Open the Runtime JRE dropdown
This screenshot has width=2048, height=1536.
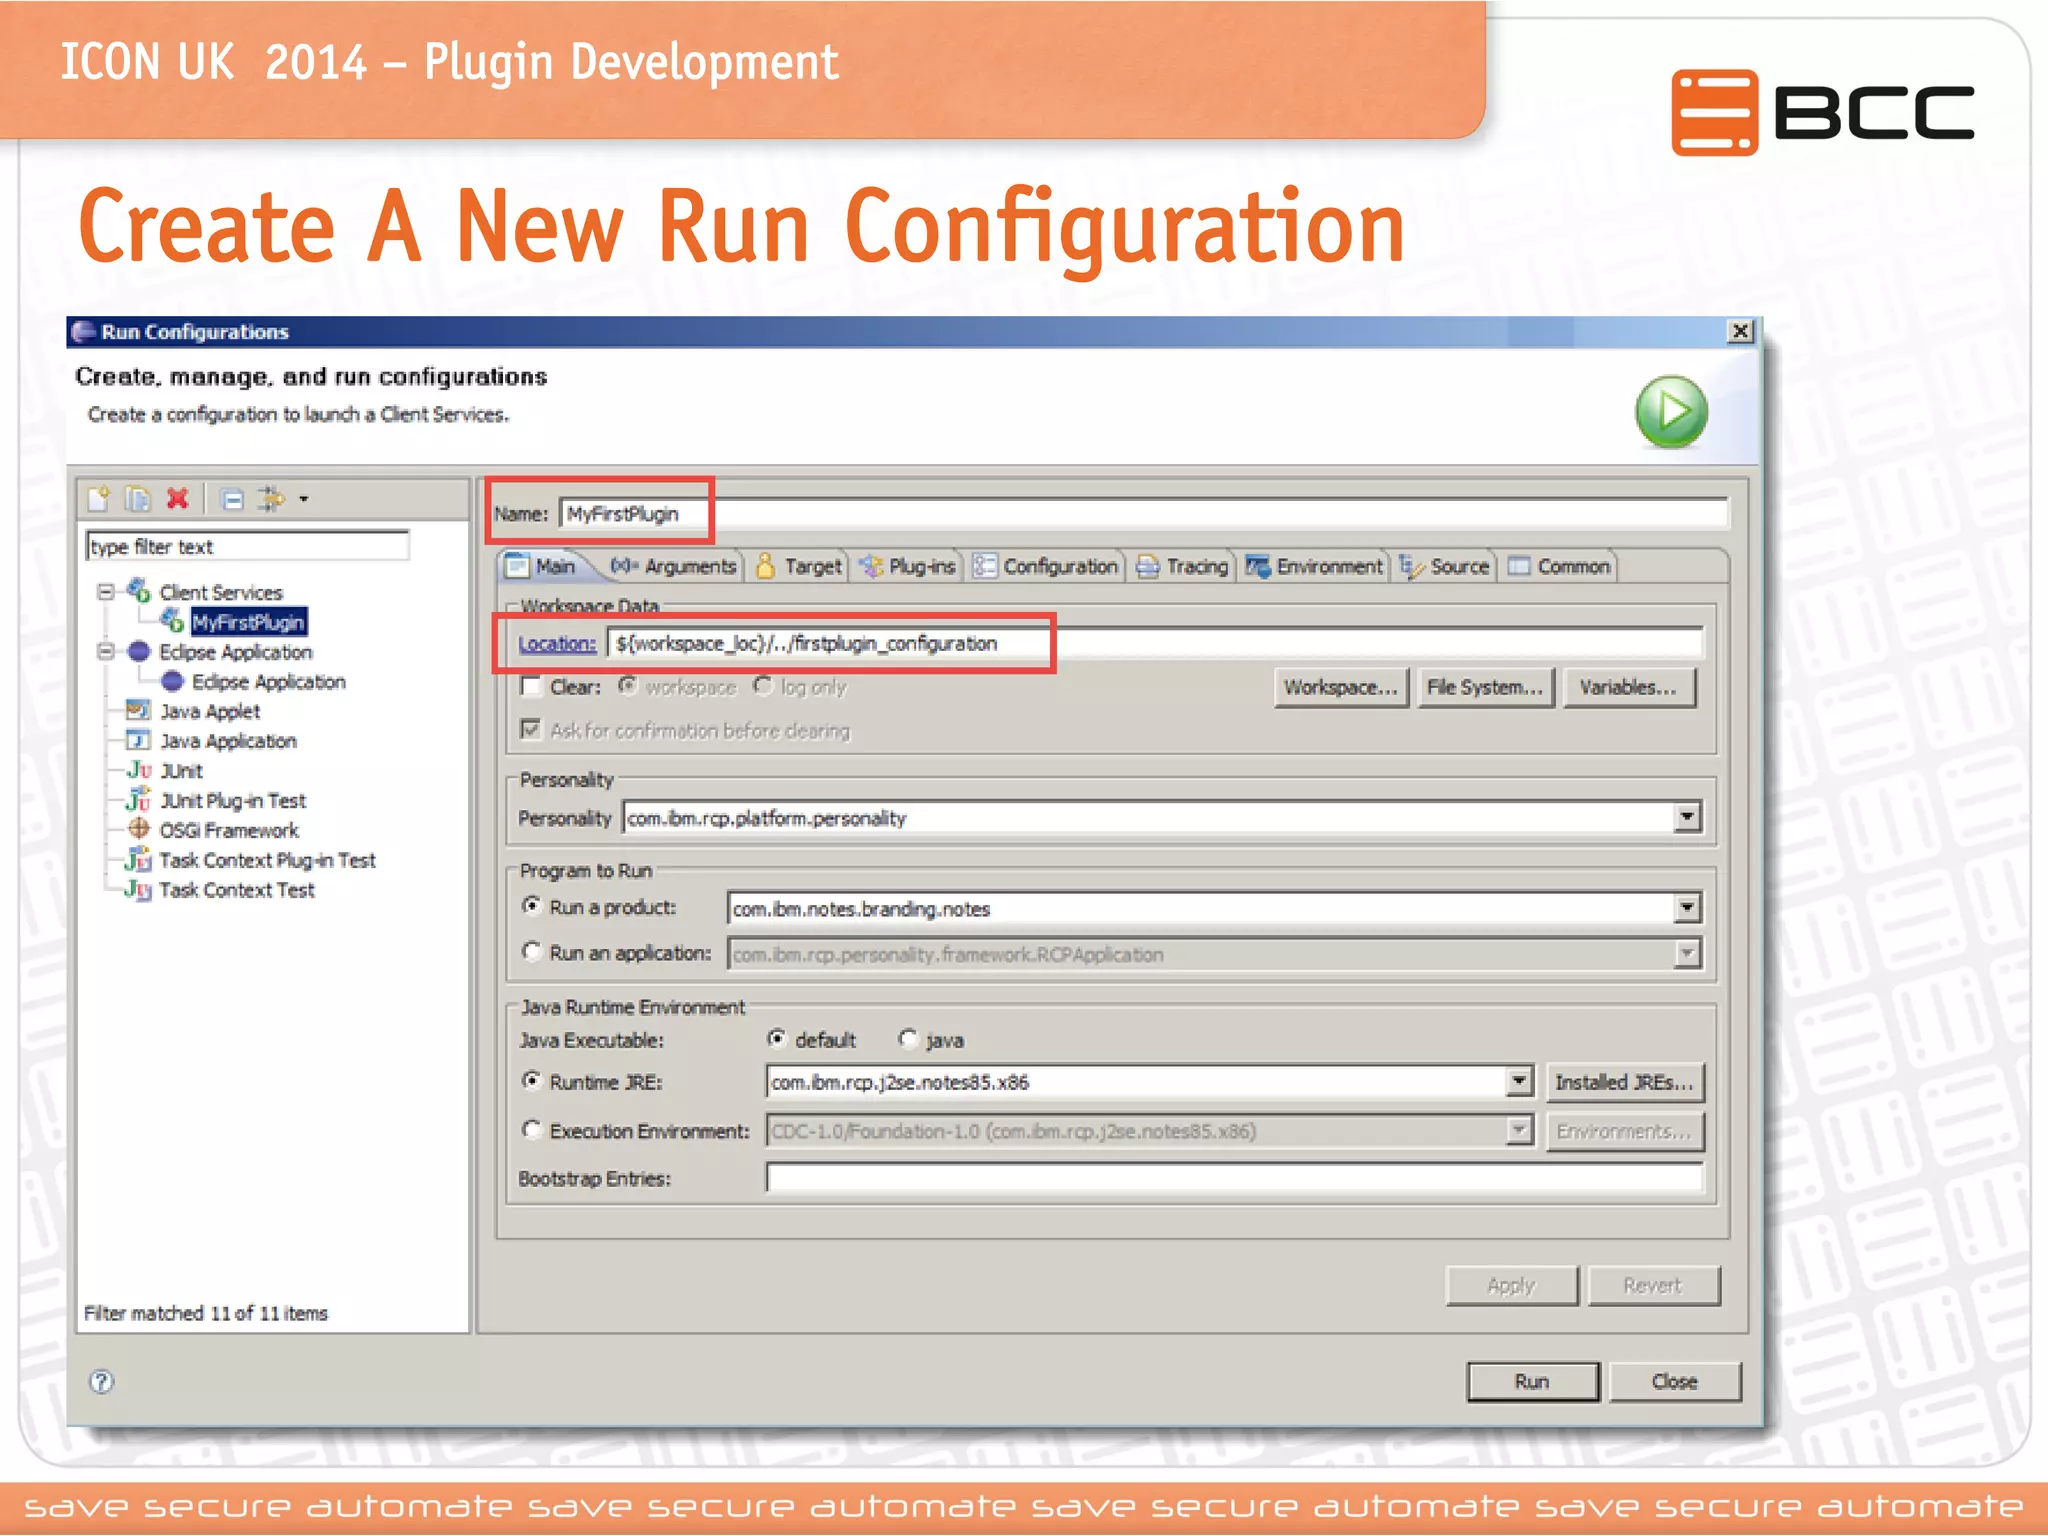[x=1519, y=1081]
